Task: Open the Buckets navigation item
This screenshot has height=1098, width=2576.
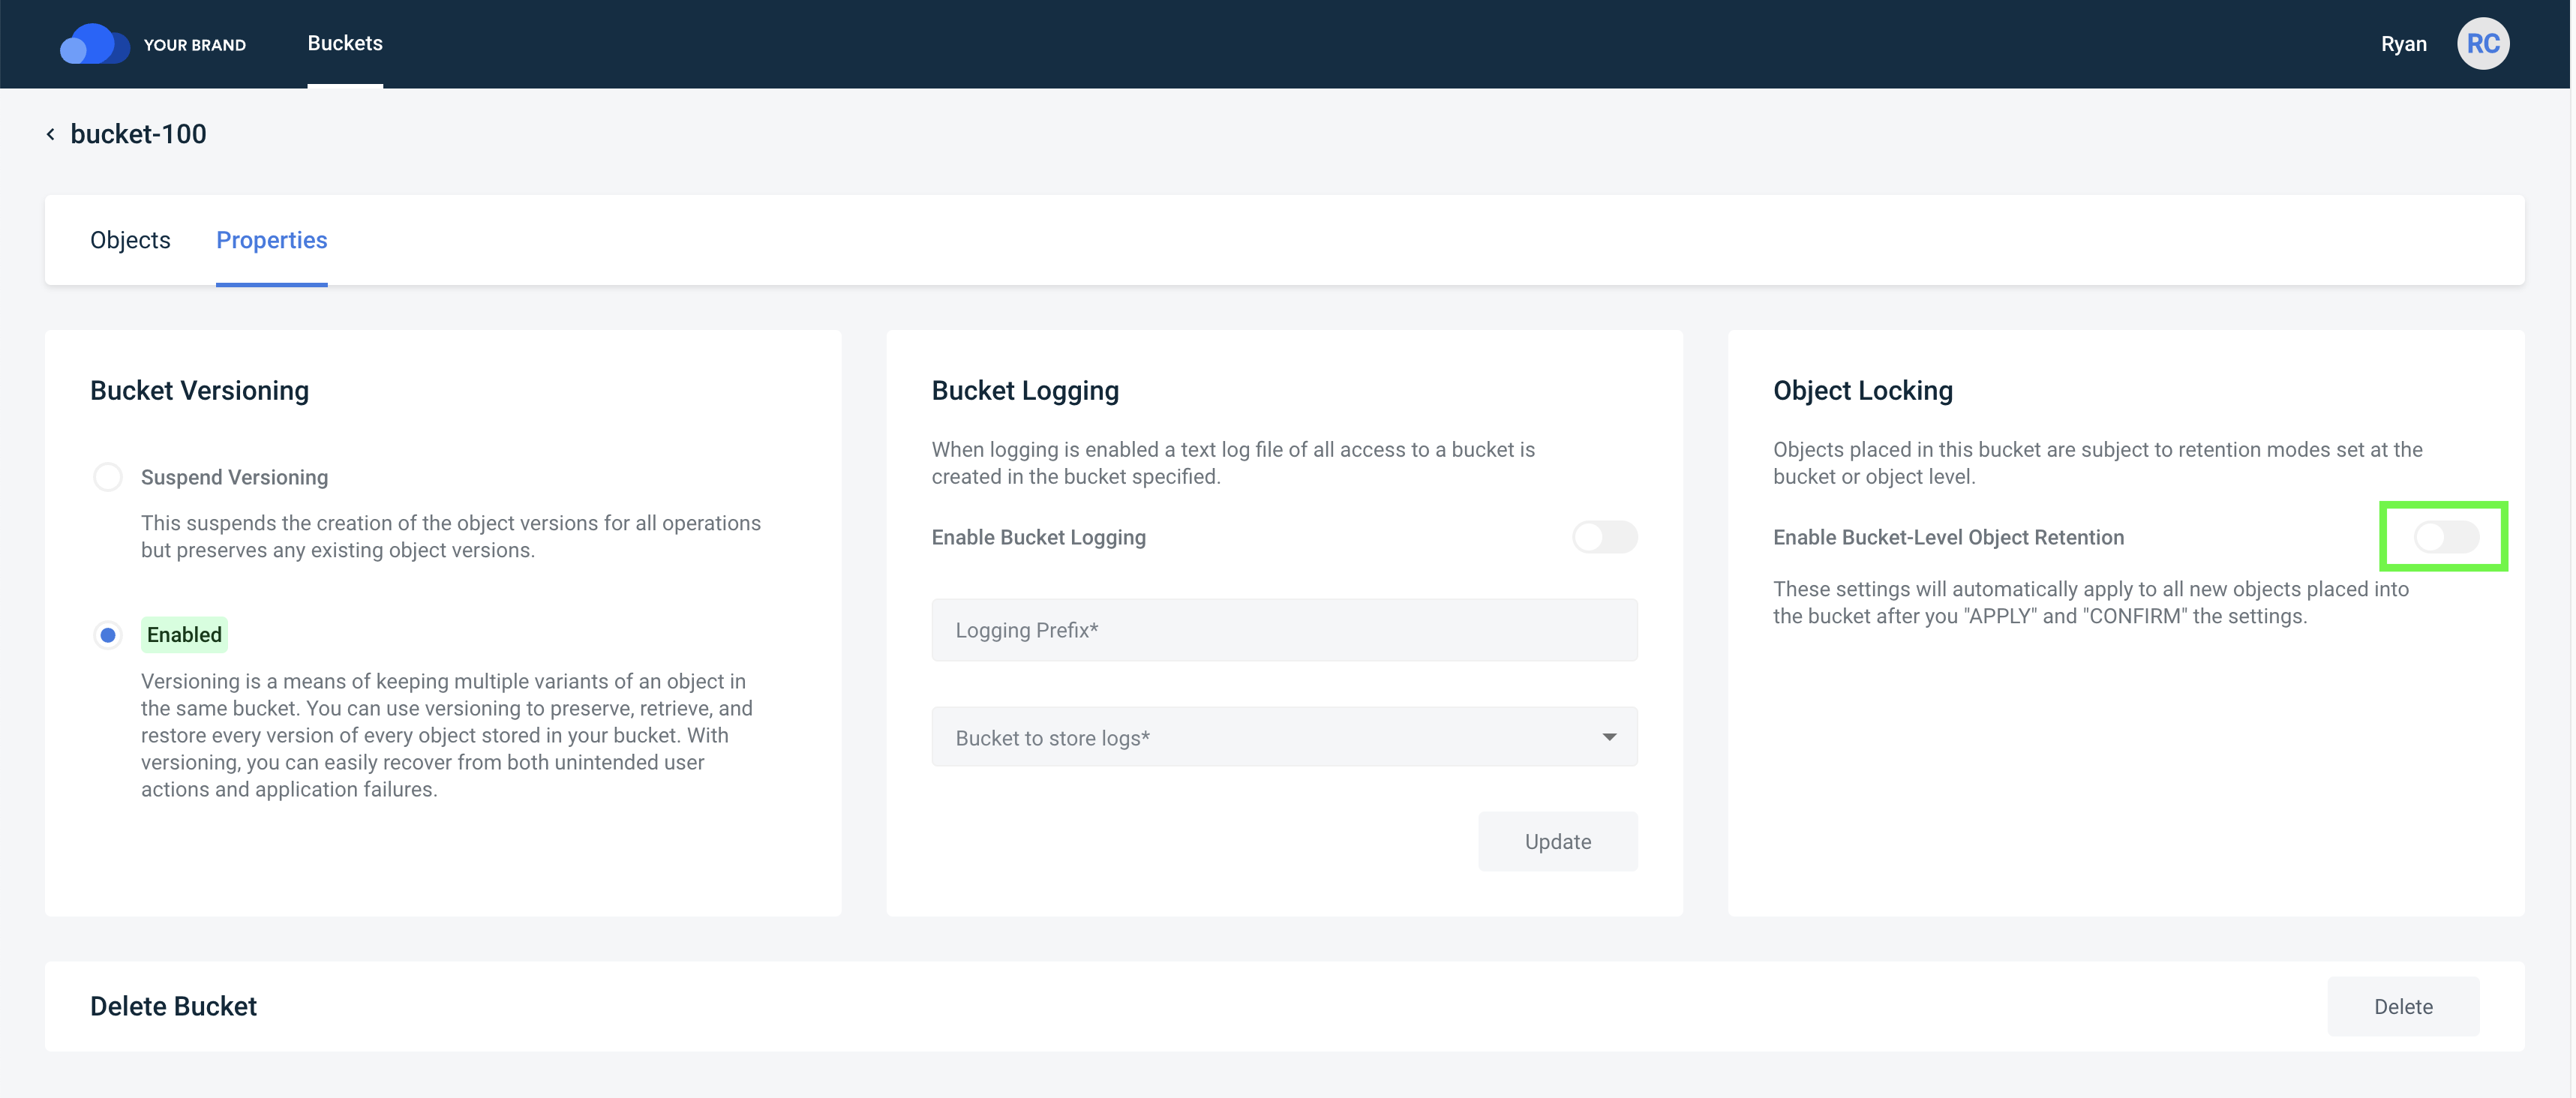Action: (345, 43)
